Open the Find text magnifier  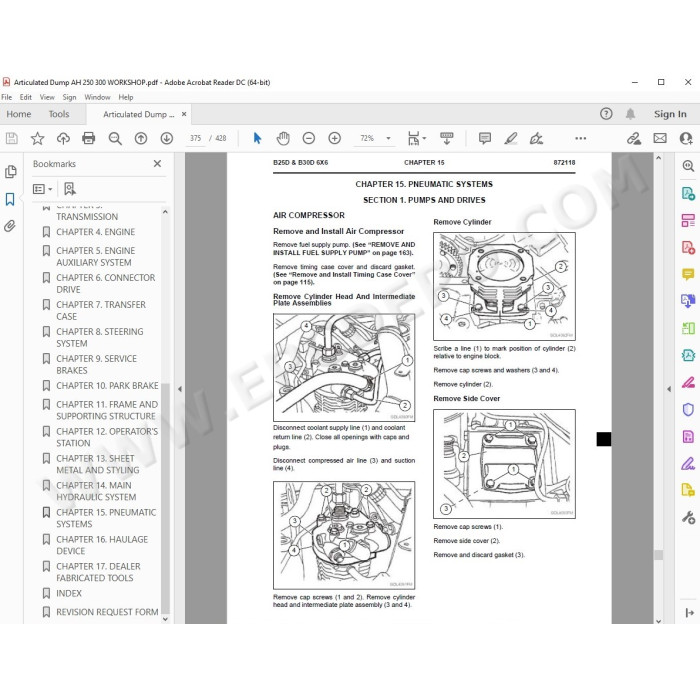tap(115, 138)
